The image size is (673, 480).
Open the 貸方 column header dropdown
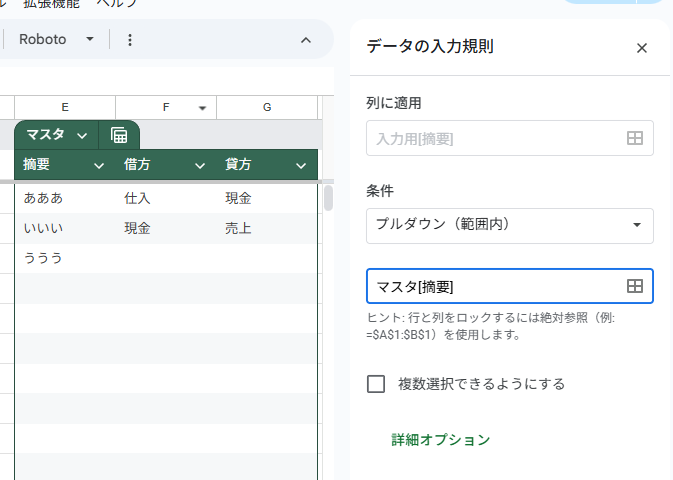300,165
